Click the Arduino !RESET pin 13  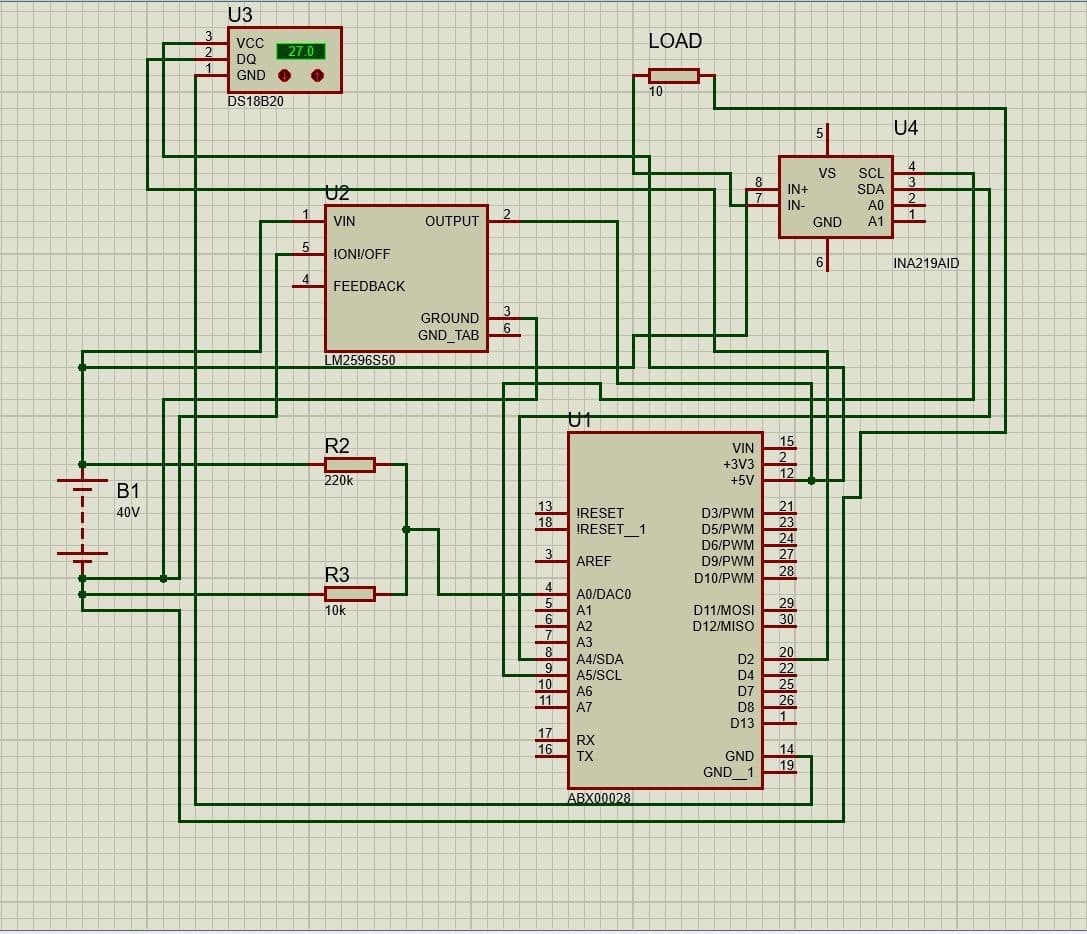click(x=551, y=513)
